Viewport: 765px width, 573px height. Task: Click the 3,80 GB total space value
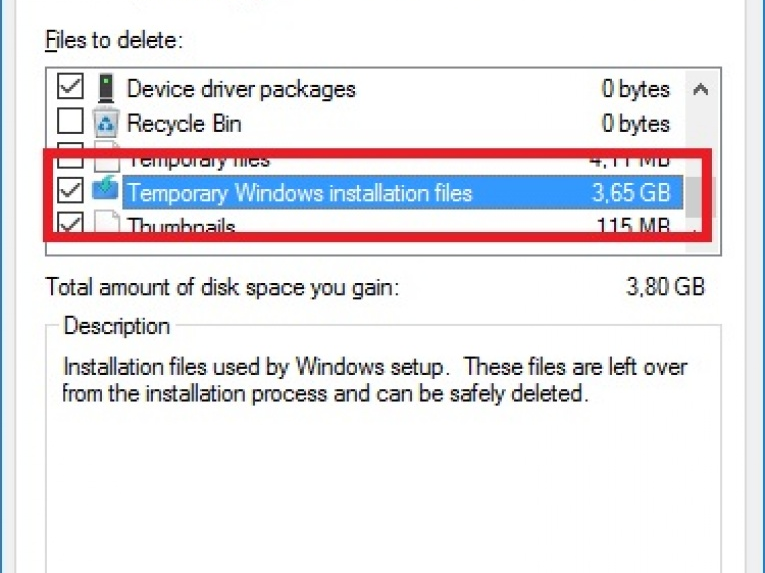[665, 288]
